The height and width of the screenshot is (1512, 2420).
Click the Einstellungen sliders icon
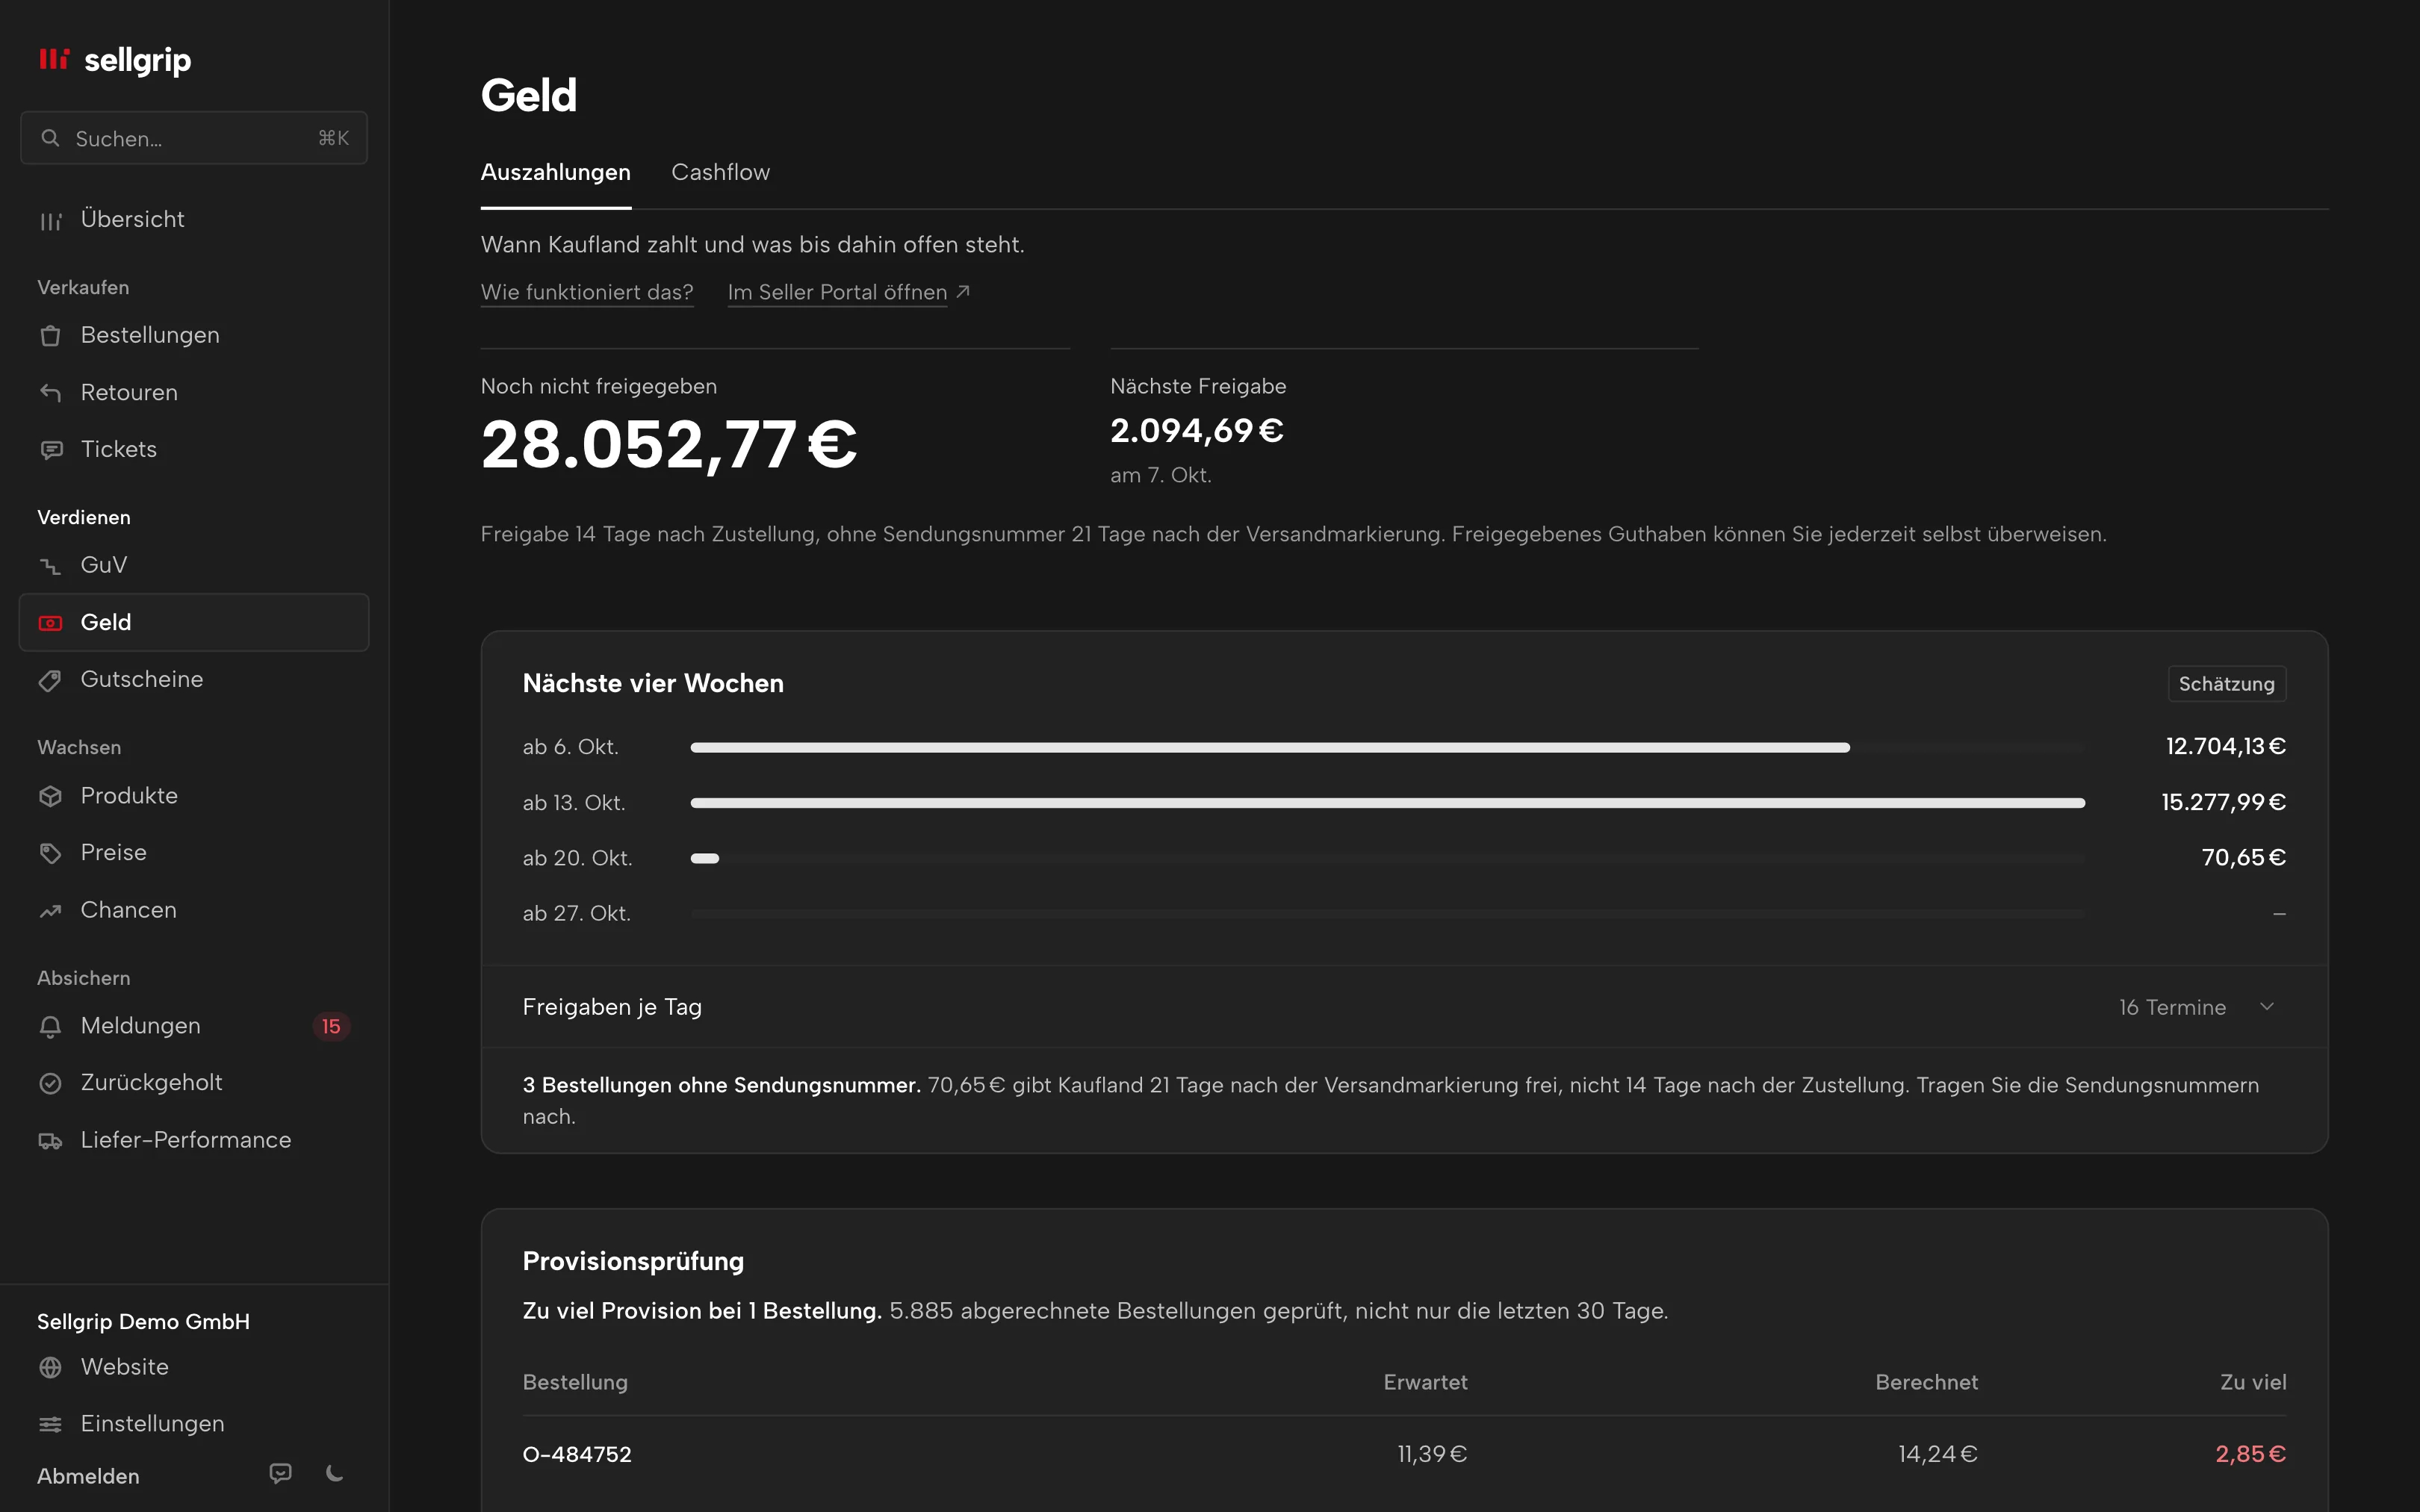pyautogui.click(x=50, y=1424)
